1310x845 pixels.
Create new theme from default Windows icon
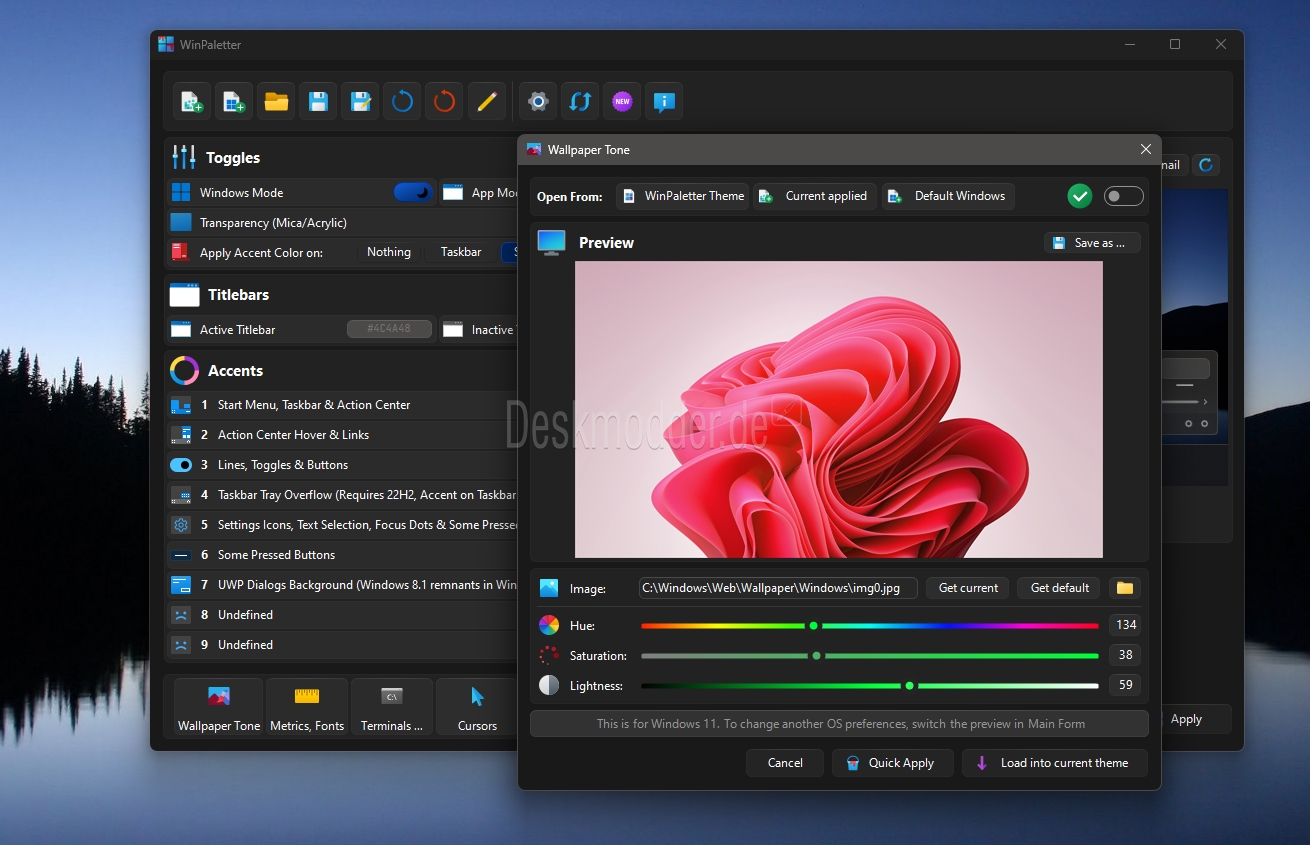click(234, 101)
